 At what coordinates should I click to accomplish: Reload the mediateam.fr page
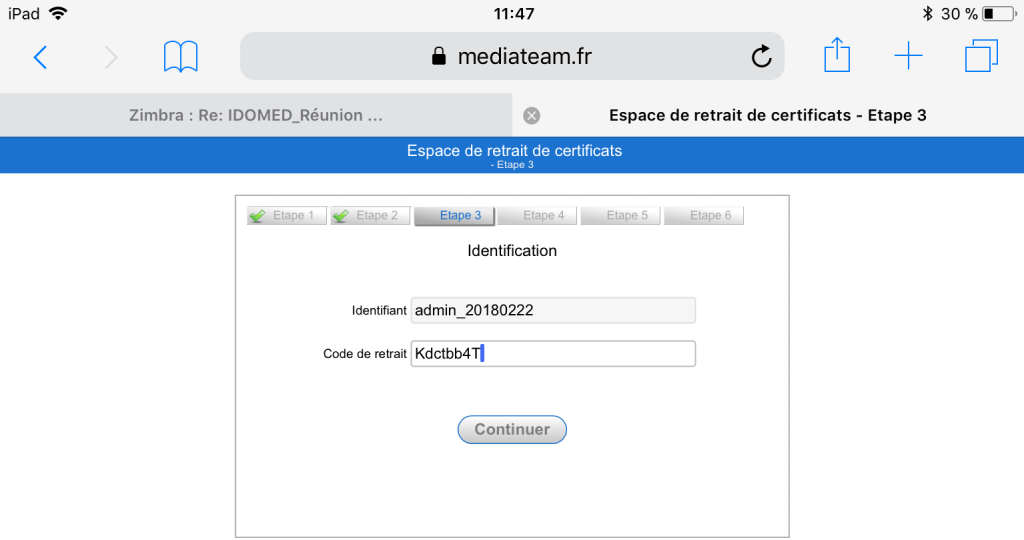coord(761,56)
